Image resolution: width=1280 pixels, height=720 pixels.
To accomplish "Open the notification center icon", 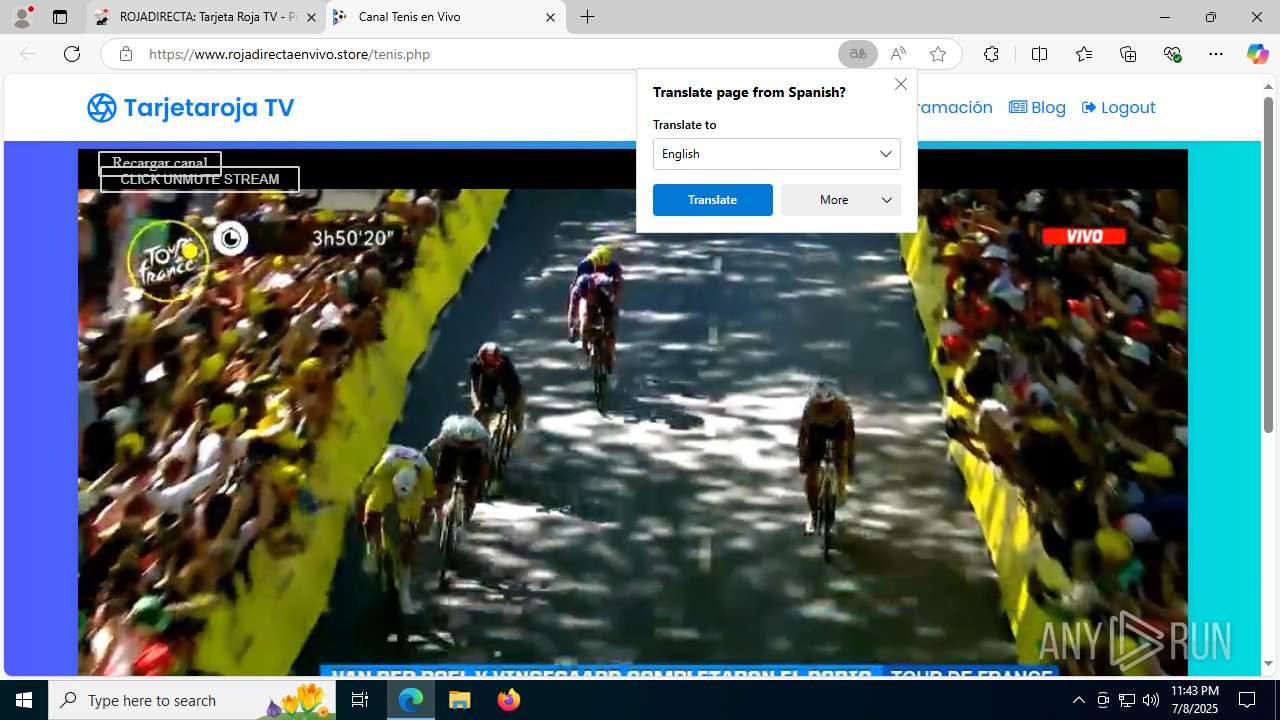I will [x=1247, y=700].
